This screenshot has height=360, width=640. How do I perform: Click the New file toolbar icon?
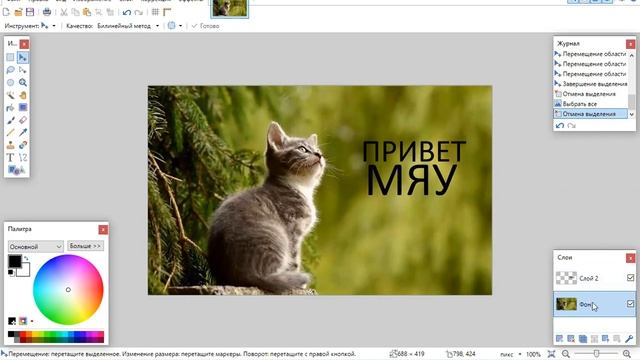pos(6,12)
